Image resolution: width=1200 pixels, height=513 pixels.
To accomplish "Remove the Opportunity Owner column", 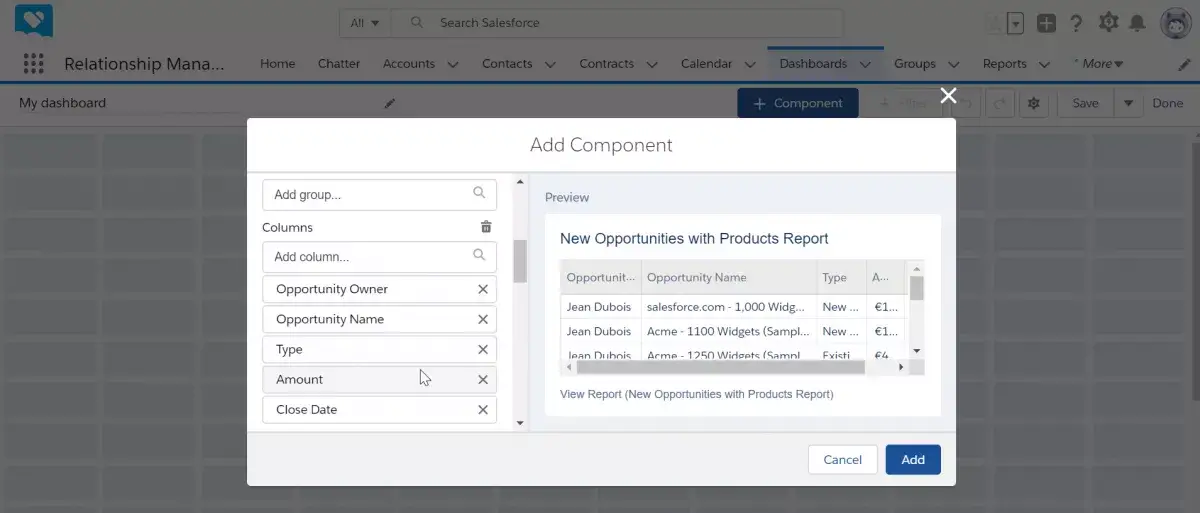I will 483,289.
